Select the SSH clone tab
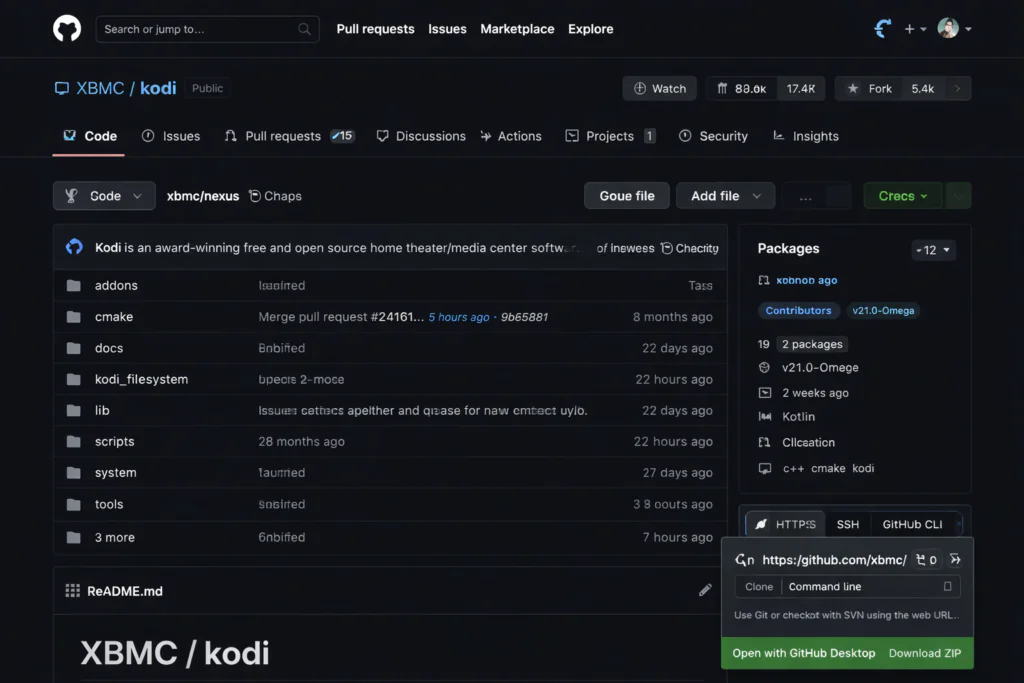The height and width of the screenshot is (683, 1024). pos(848,524)
